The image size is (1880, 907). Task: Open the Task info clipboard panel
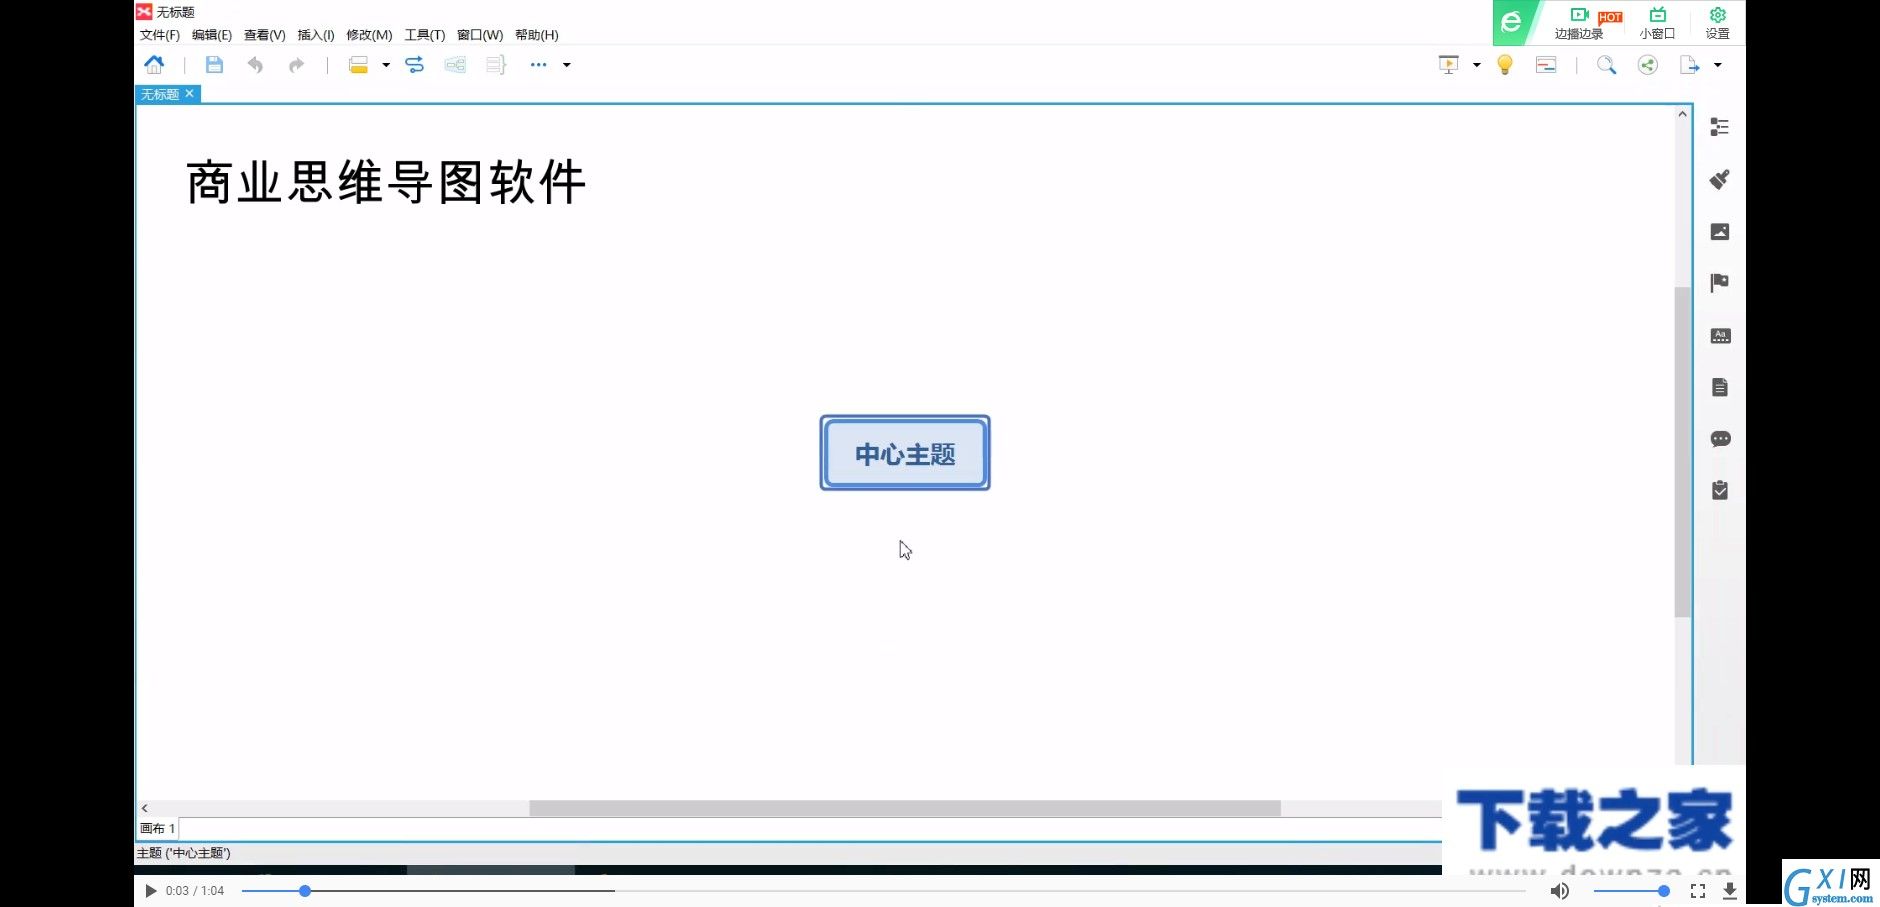(1720, 490)
